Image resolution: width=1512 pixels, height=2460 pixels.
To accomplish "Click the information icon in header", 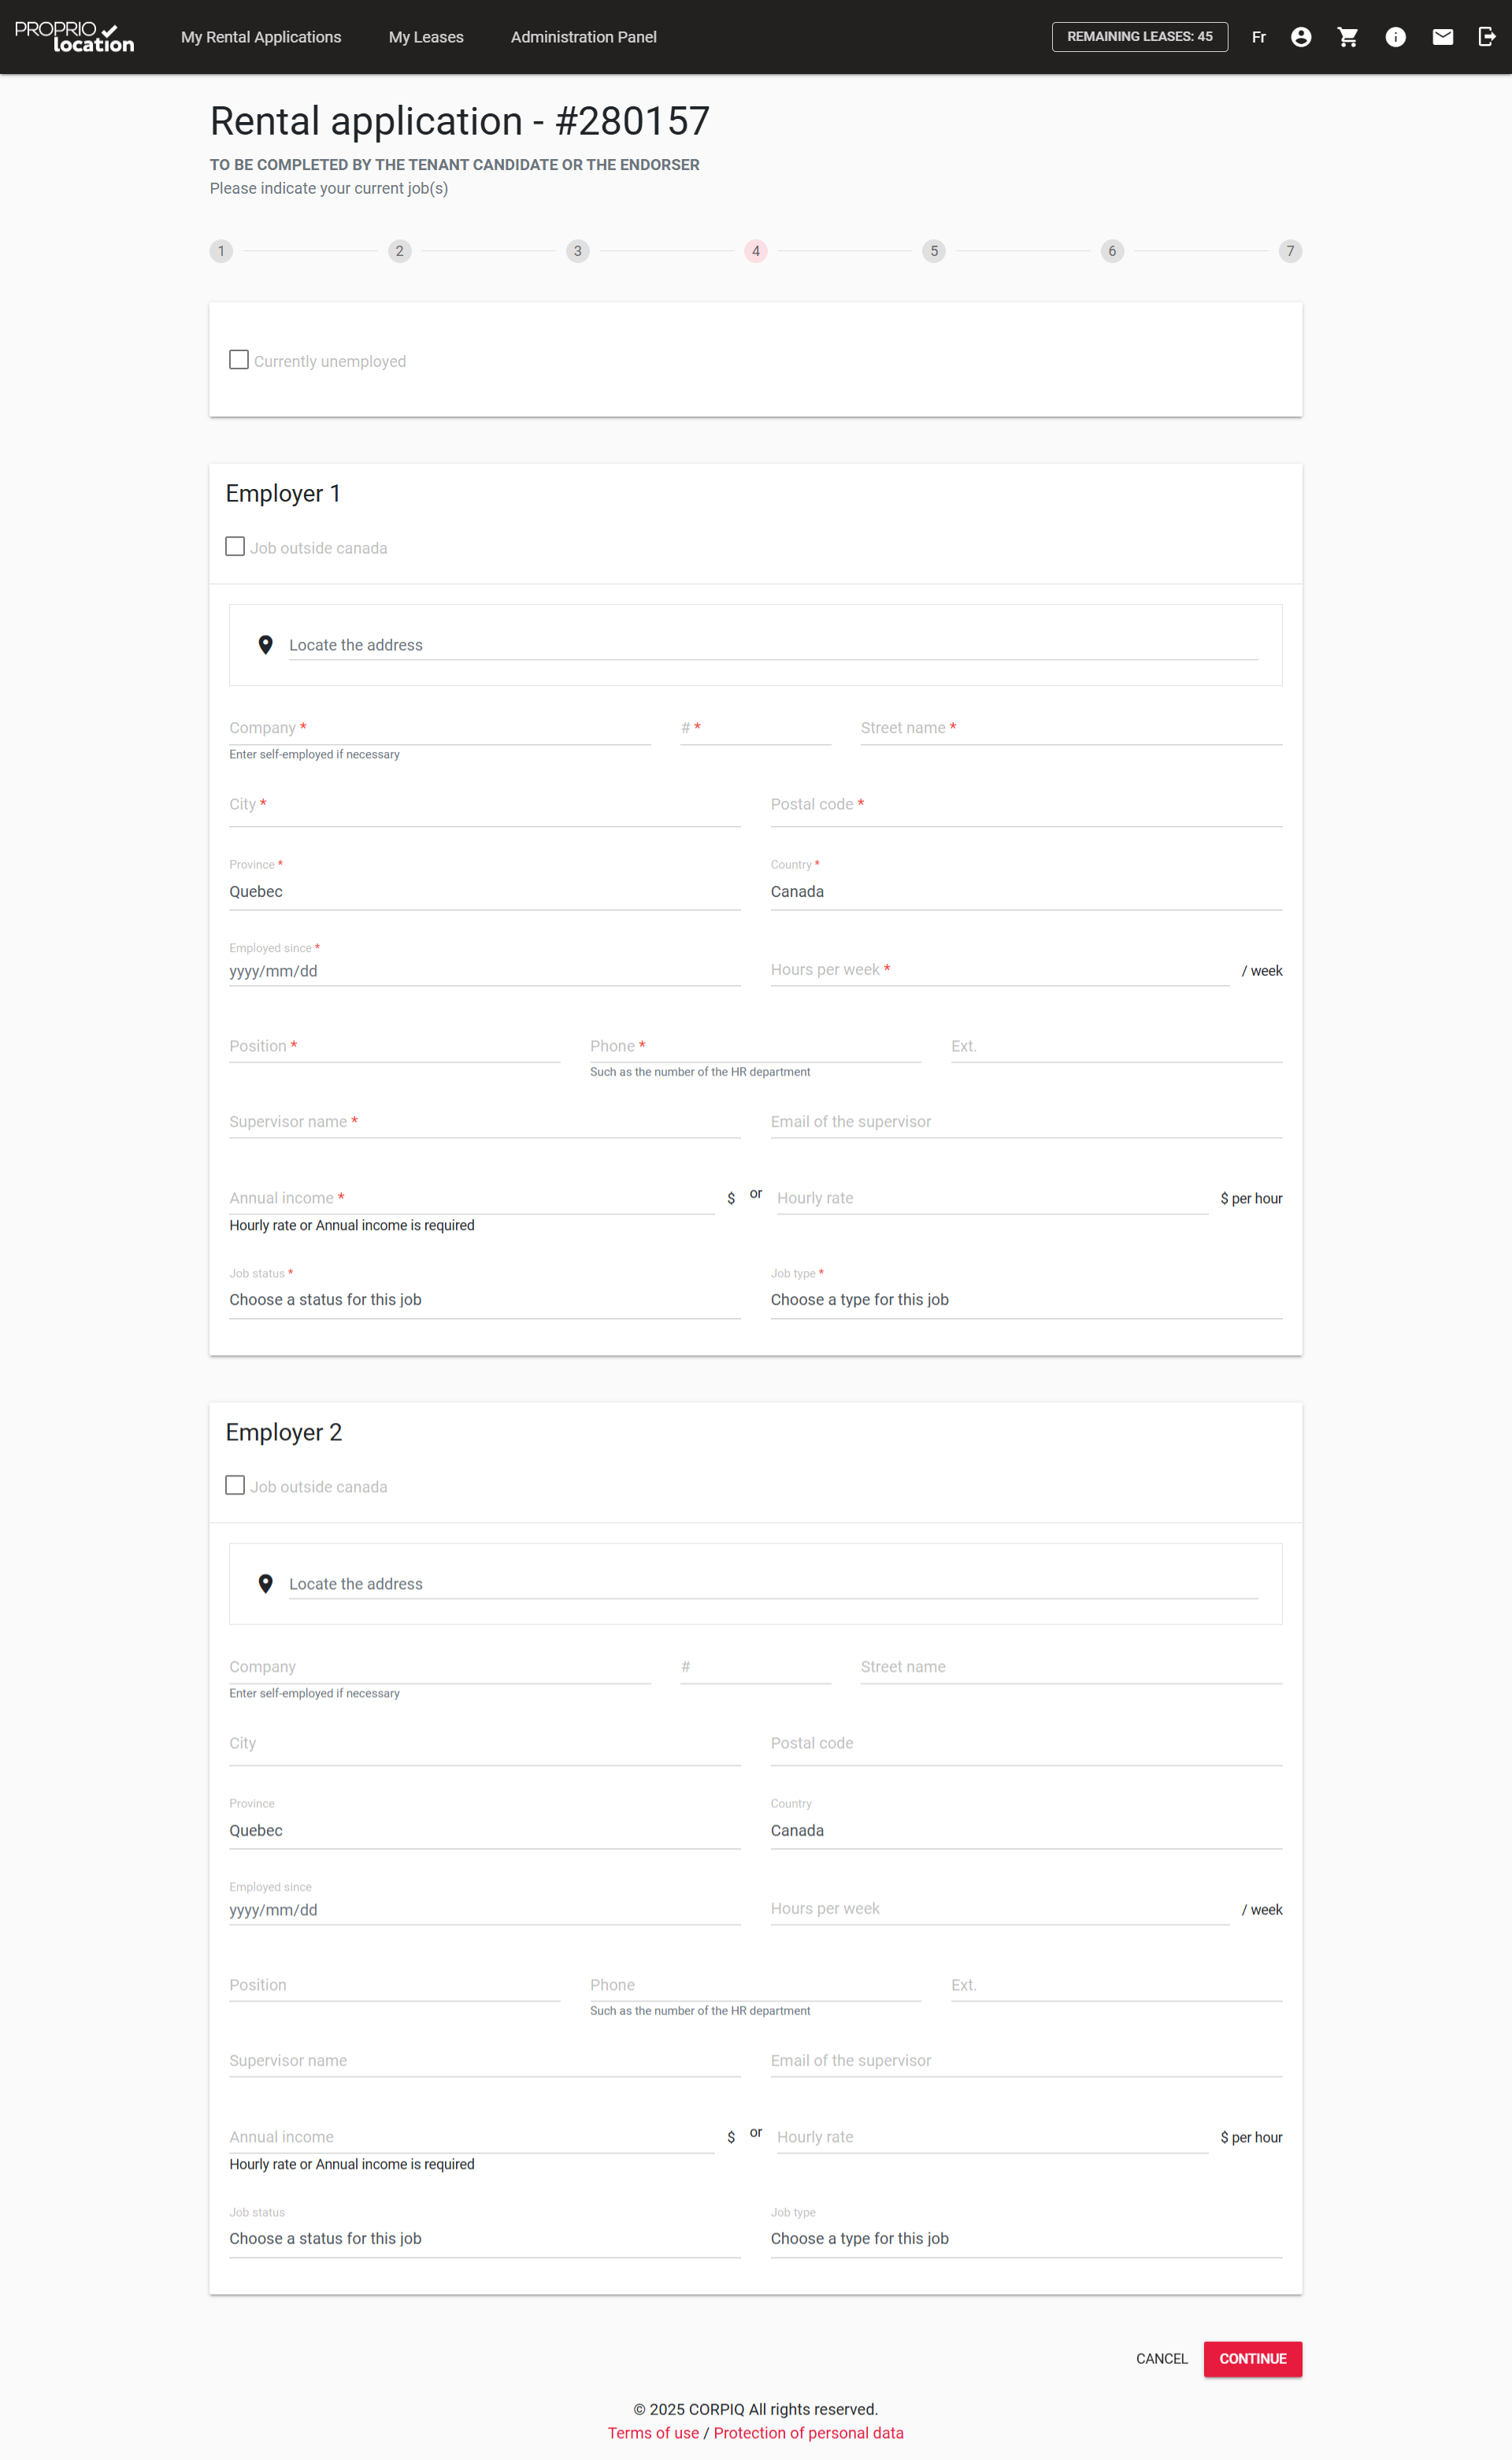I will 1395,37.
